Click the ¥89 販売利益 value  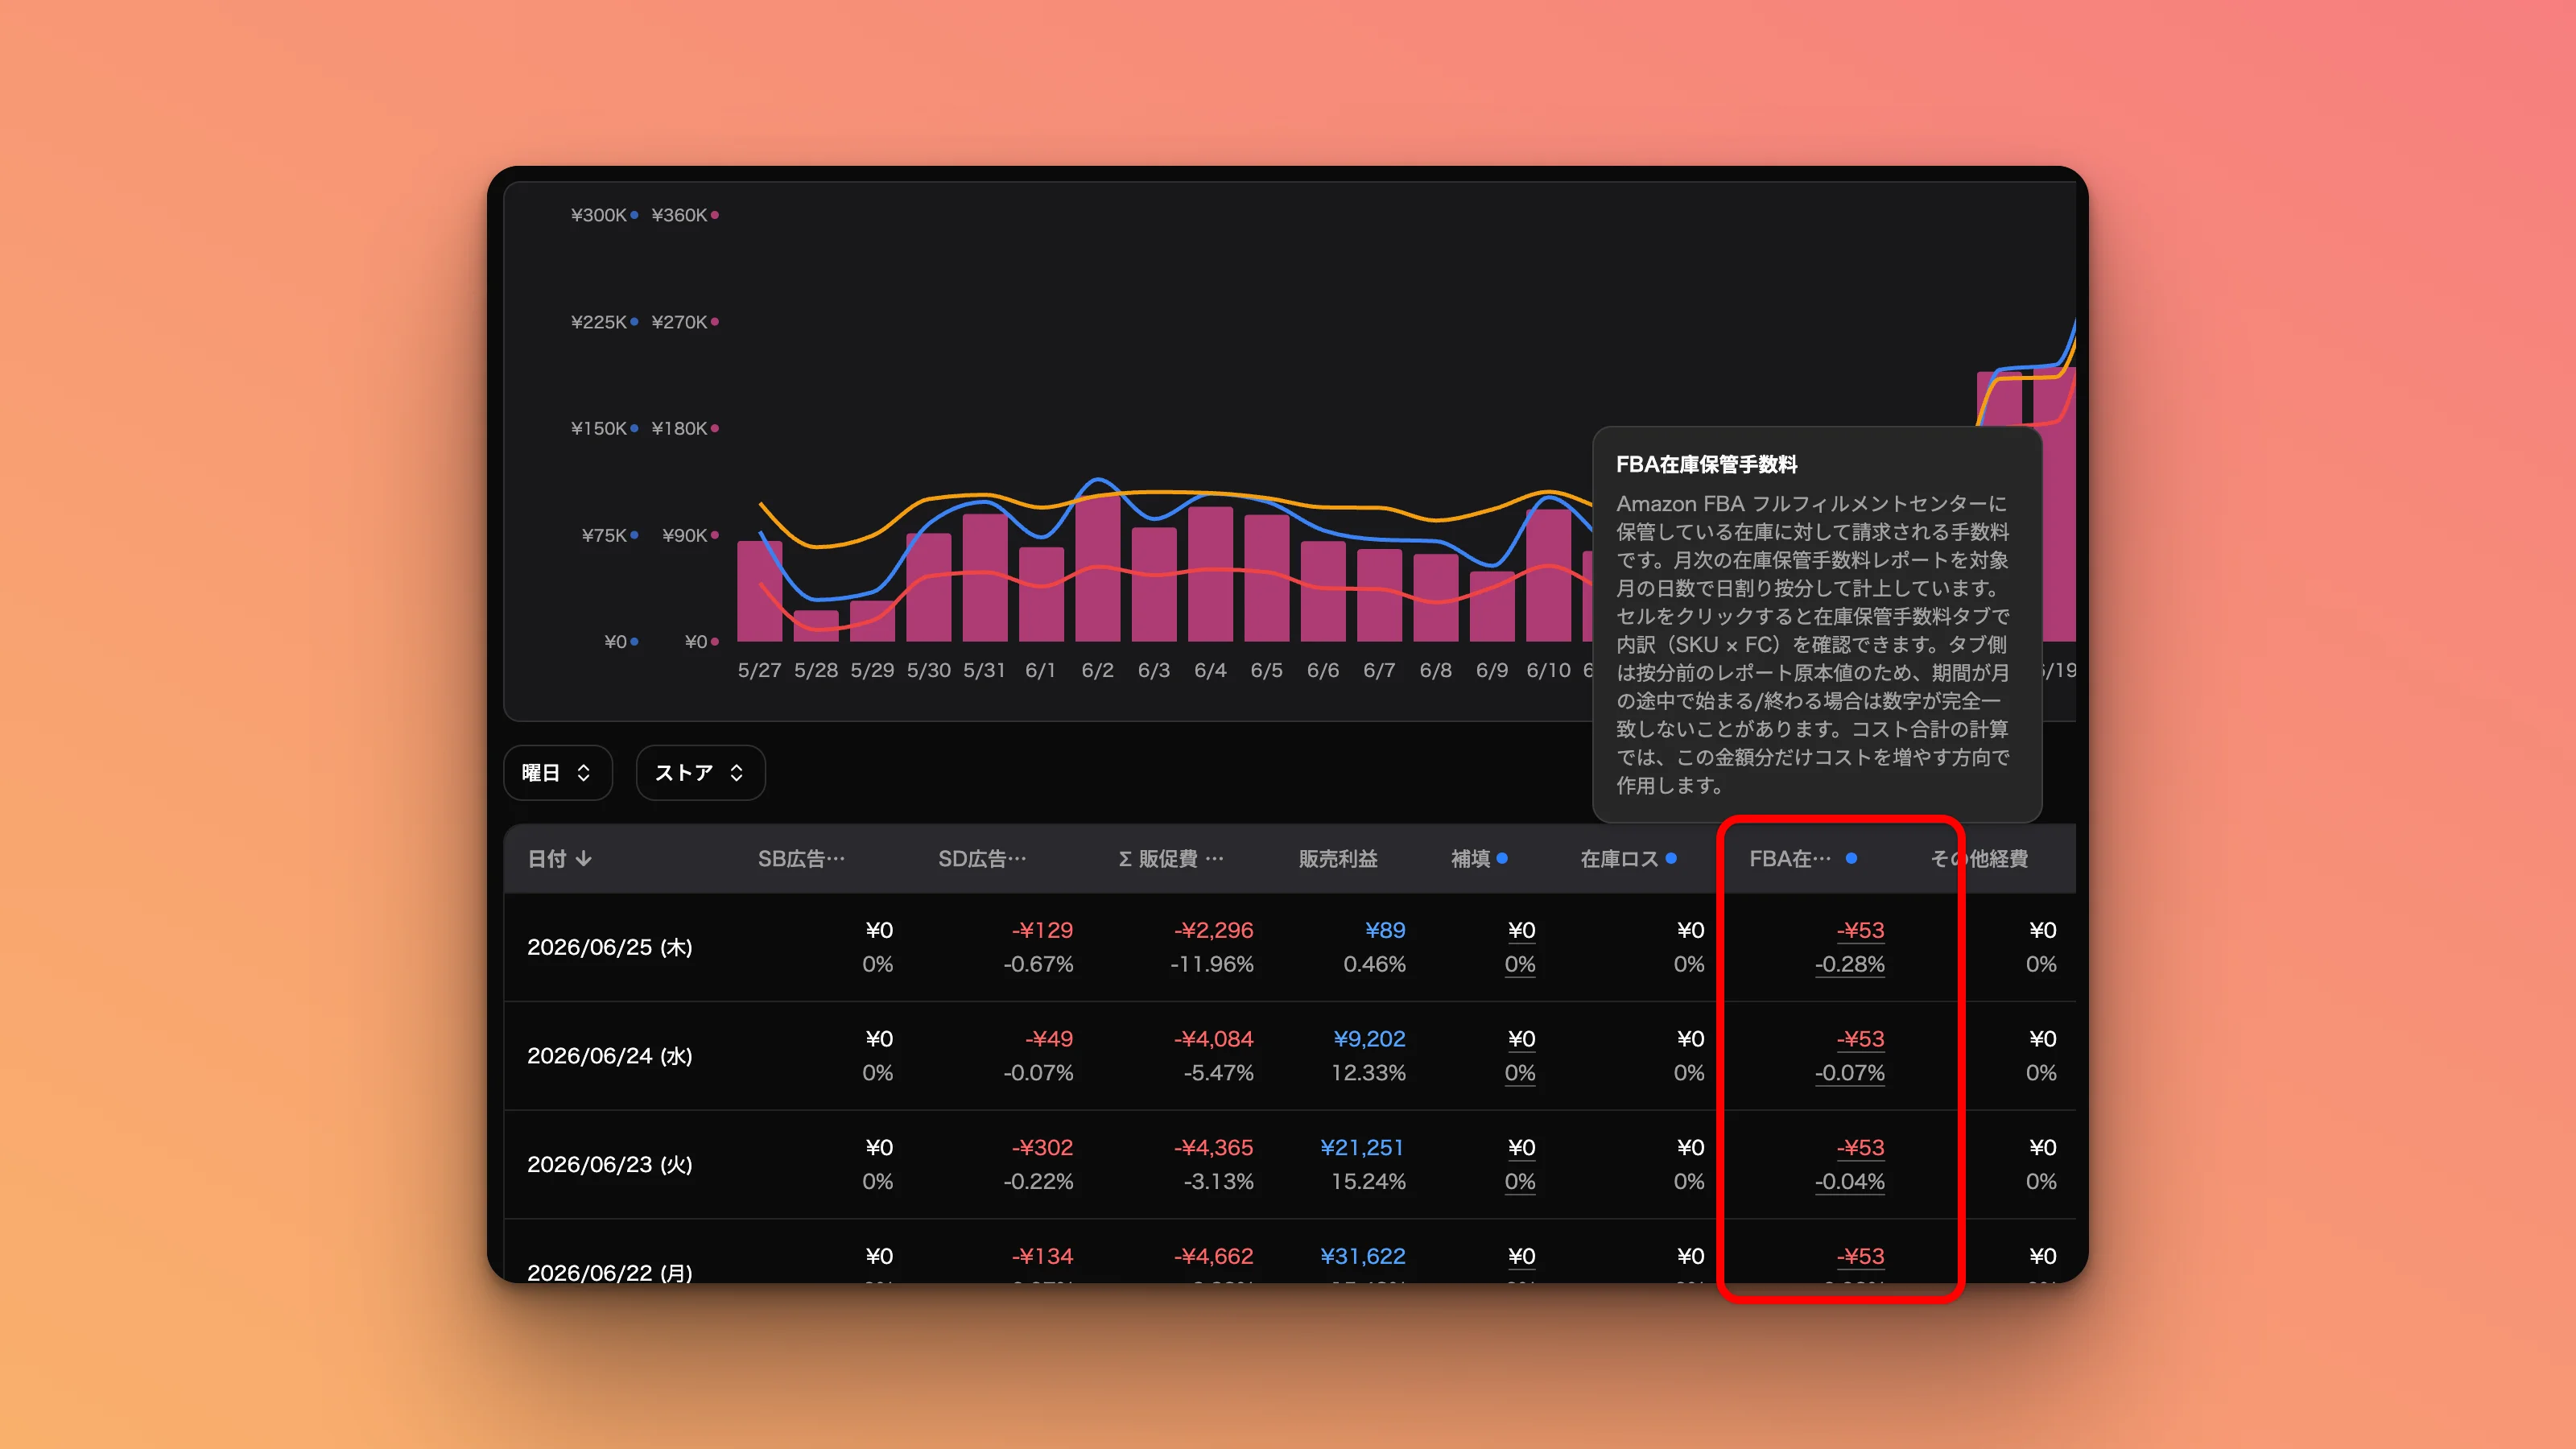point(1385,930)
